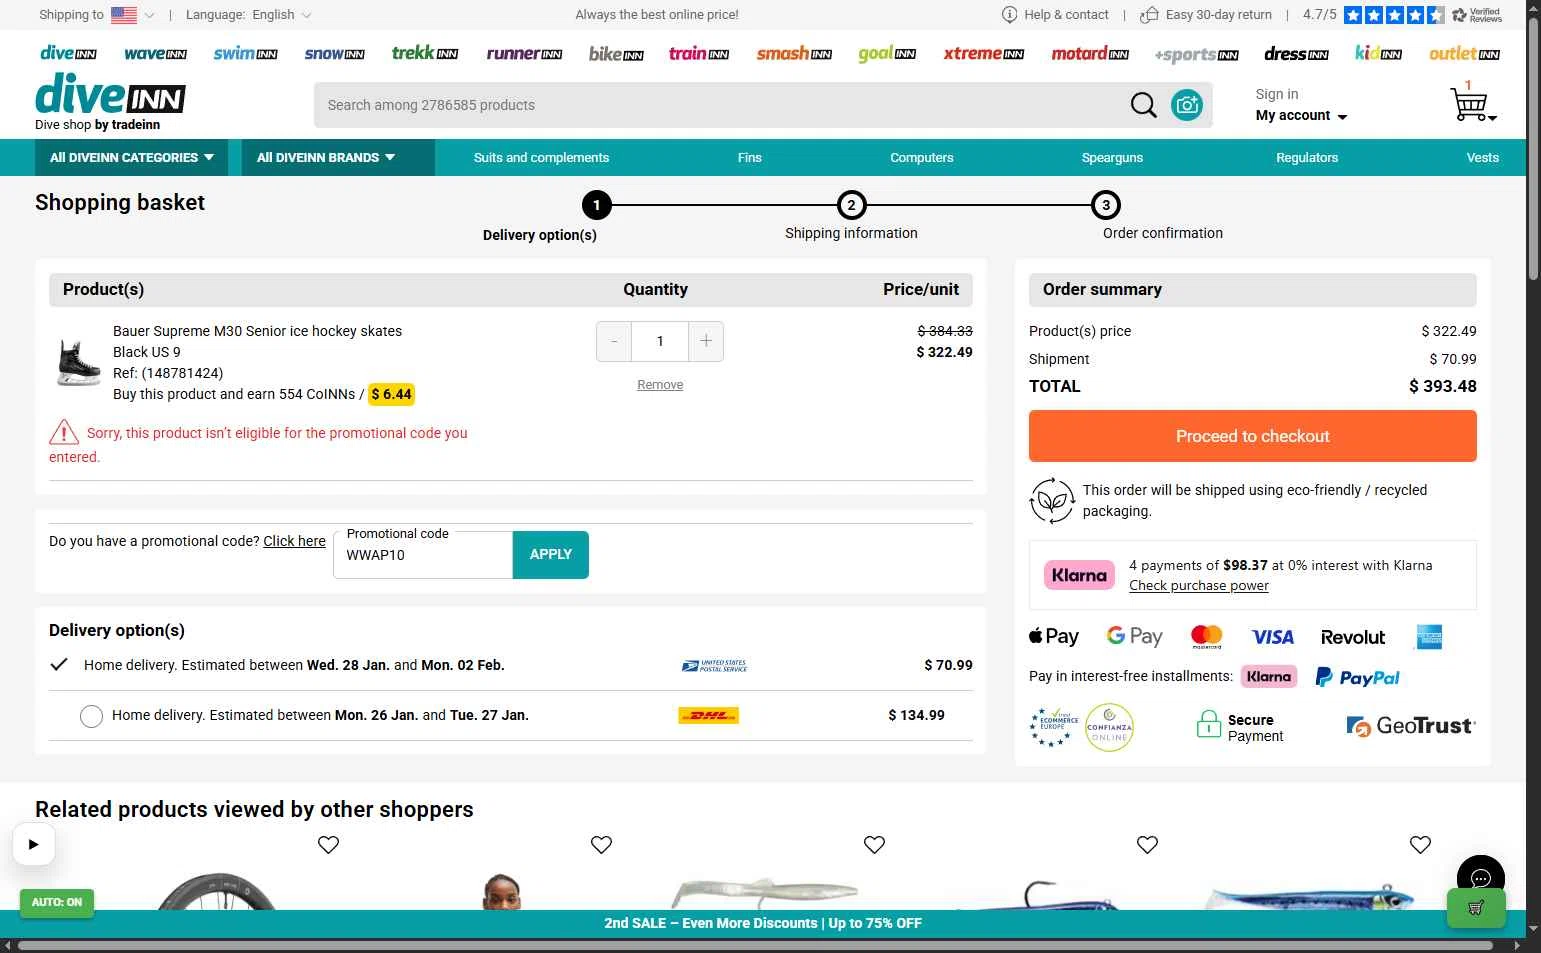Click step 2 Shipping information marker
1541x953 pixels.
pyautogui.click(x=851, y=205)
